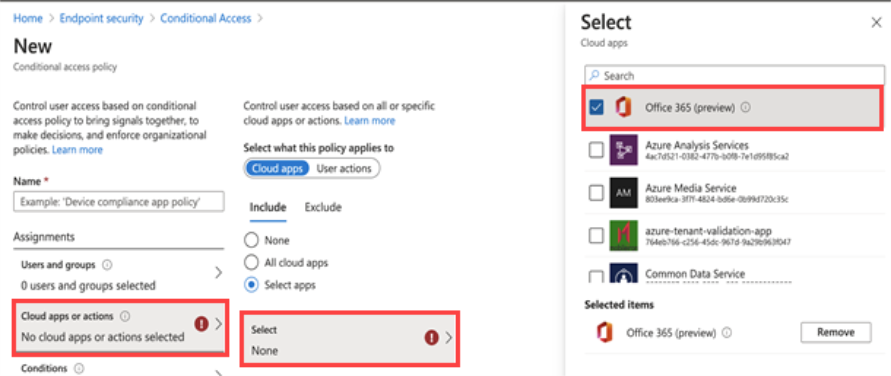Image resolution: width=891 pixels, height=376 pixels.
Task: Check the Azure Media Service checkbox
Action: (x=596, y=193)
